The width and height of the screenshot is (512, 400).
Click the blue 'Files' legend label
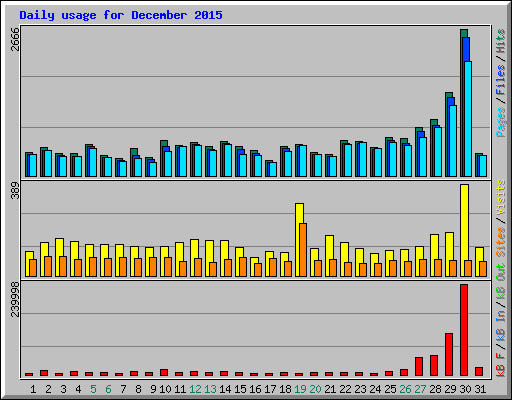501,79
